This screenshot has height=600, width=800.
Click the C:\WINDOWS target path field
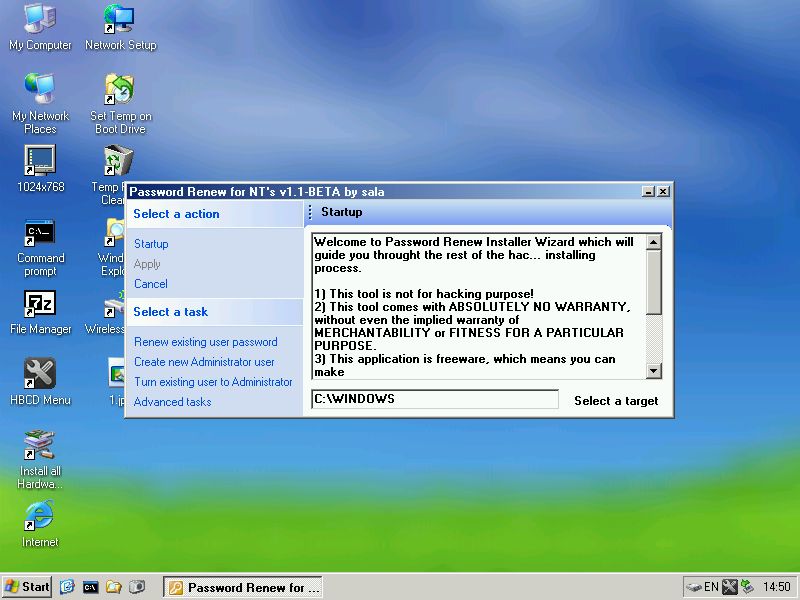[x=435, y=399]
